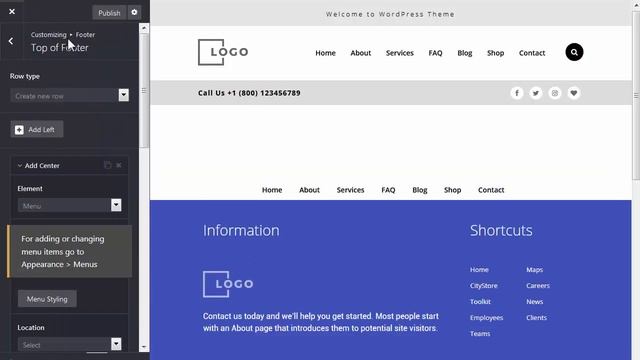The width and height of the screenshot is (640, 360).
Task: Open Toolkit under Shortcuts
Action: (480, 302)
